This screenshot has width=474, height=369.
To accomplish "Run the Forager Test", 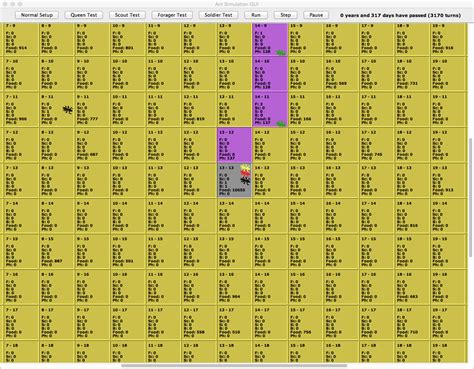I will click(172, 15).
